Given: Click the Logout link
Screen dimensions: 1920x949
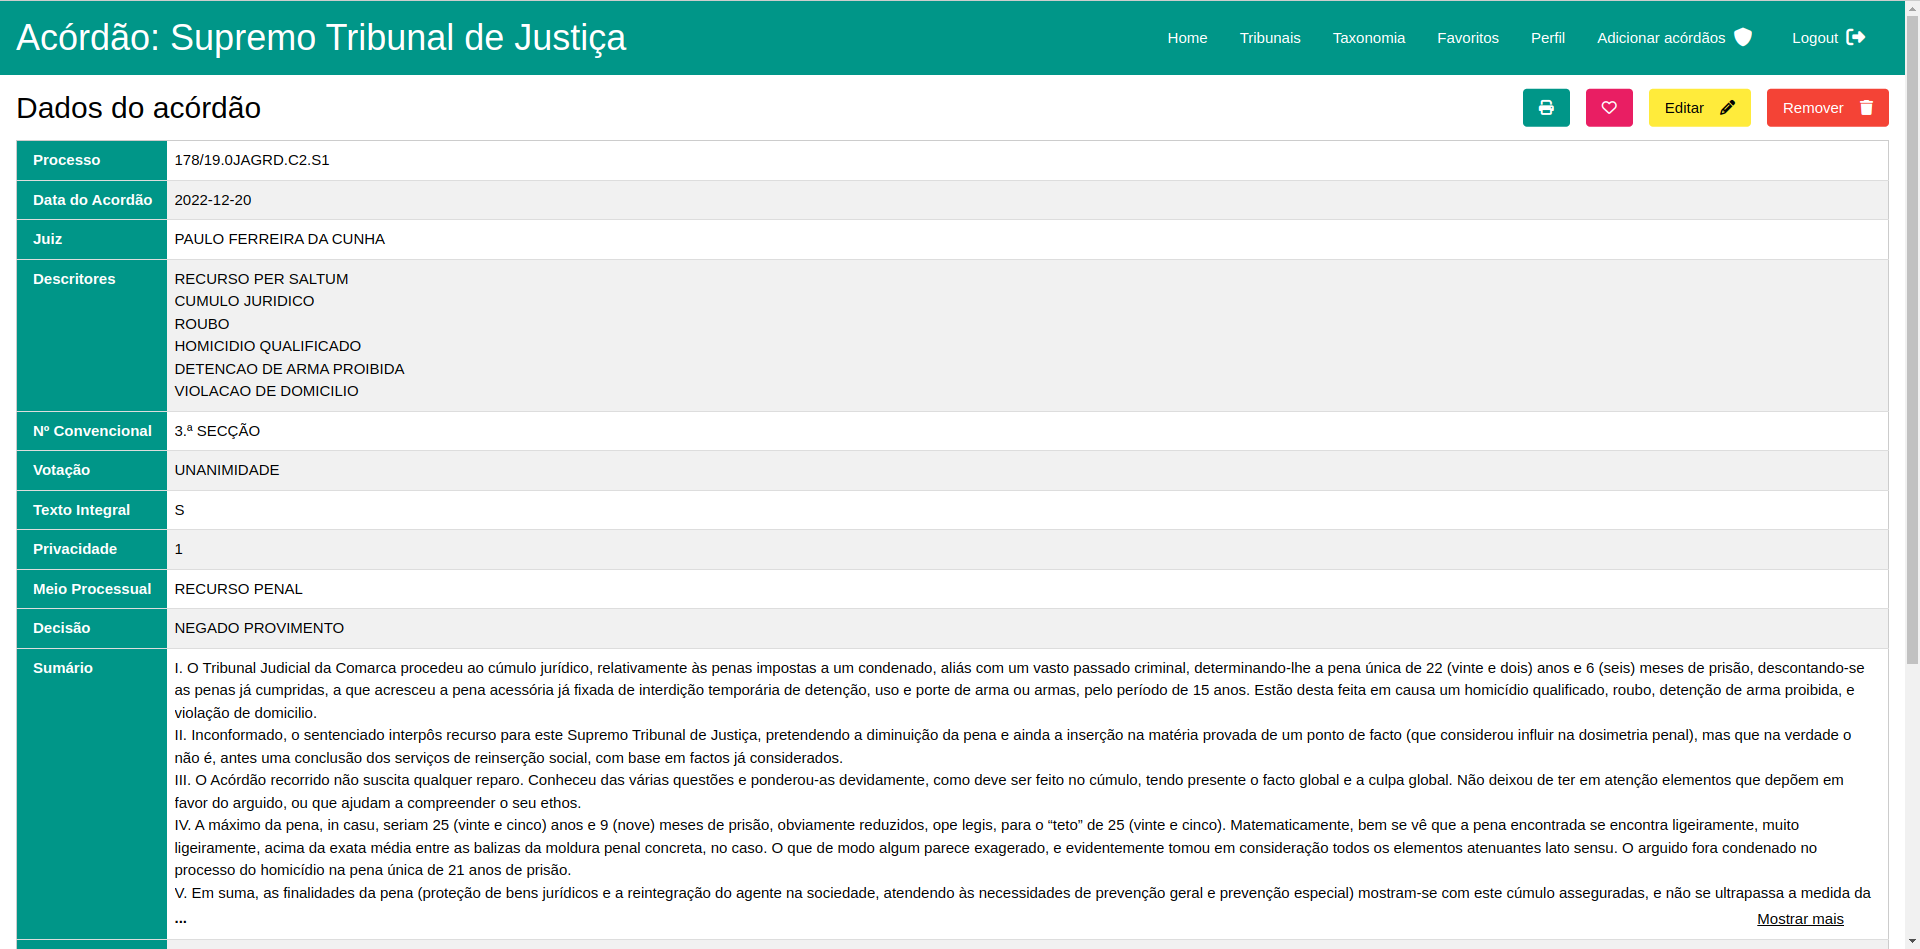Looking at the screenshot, I should coord(1828,38).
